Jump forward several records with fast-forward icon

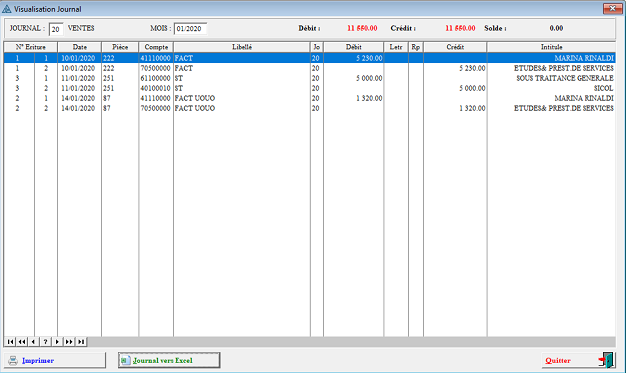[69, 342]
